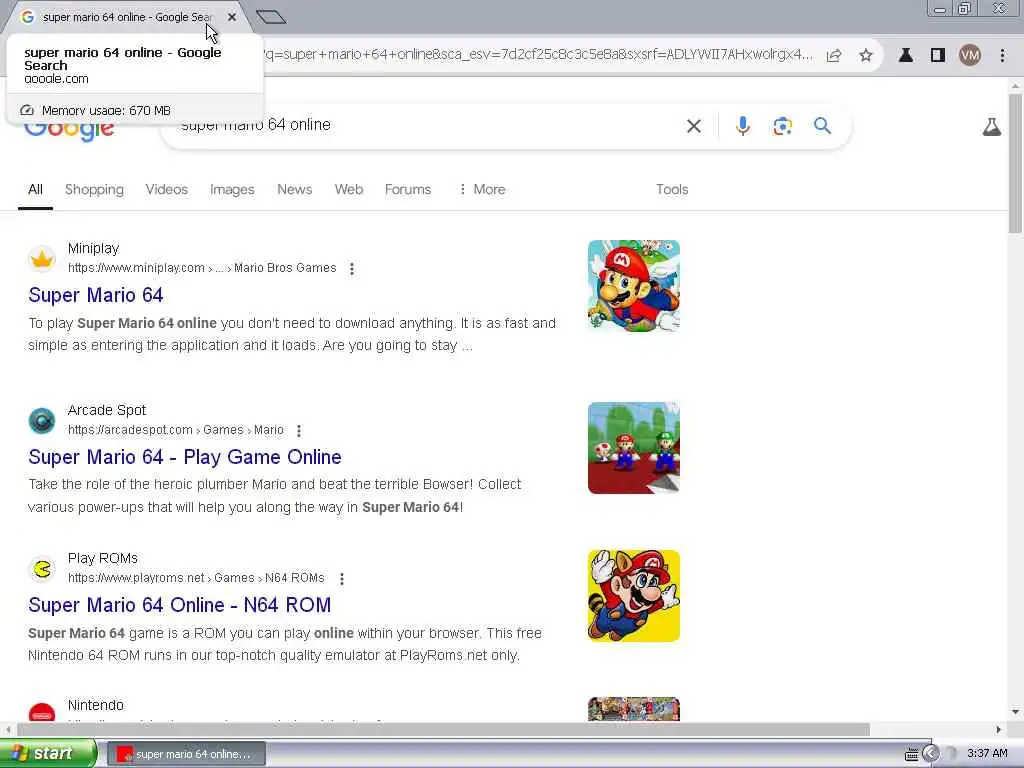Open Arcade Spot result options menu
This screenshot has width=1024, height=768.
pos(299,430)
